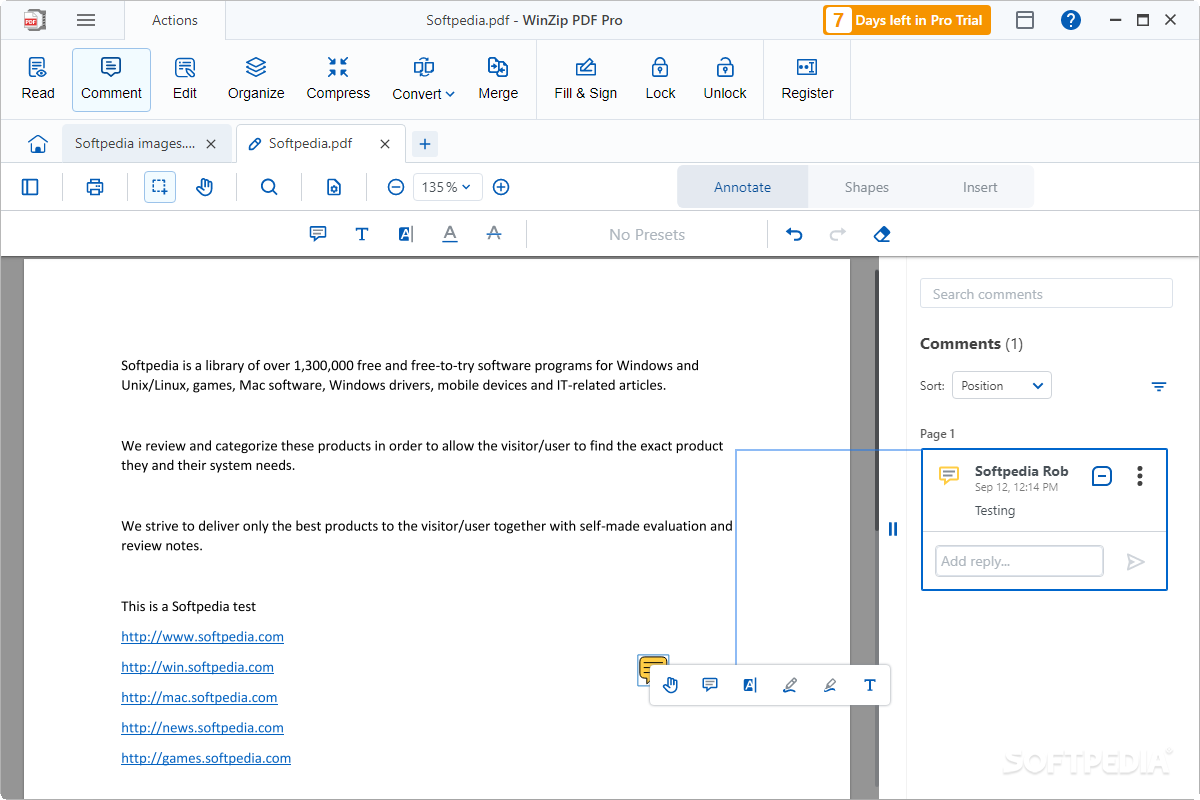Open the http://mac.softpedia.com link

point(199,697)
